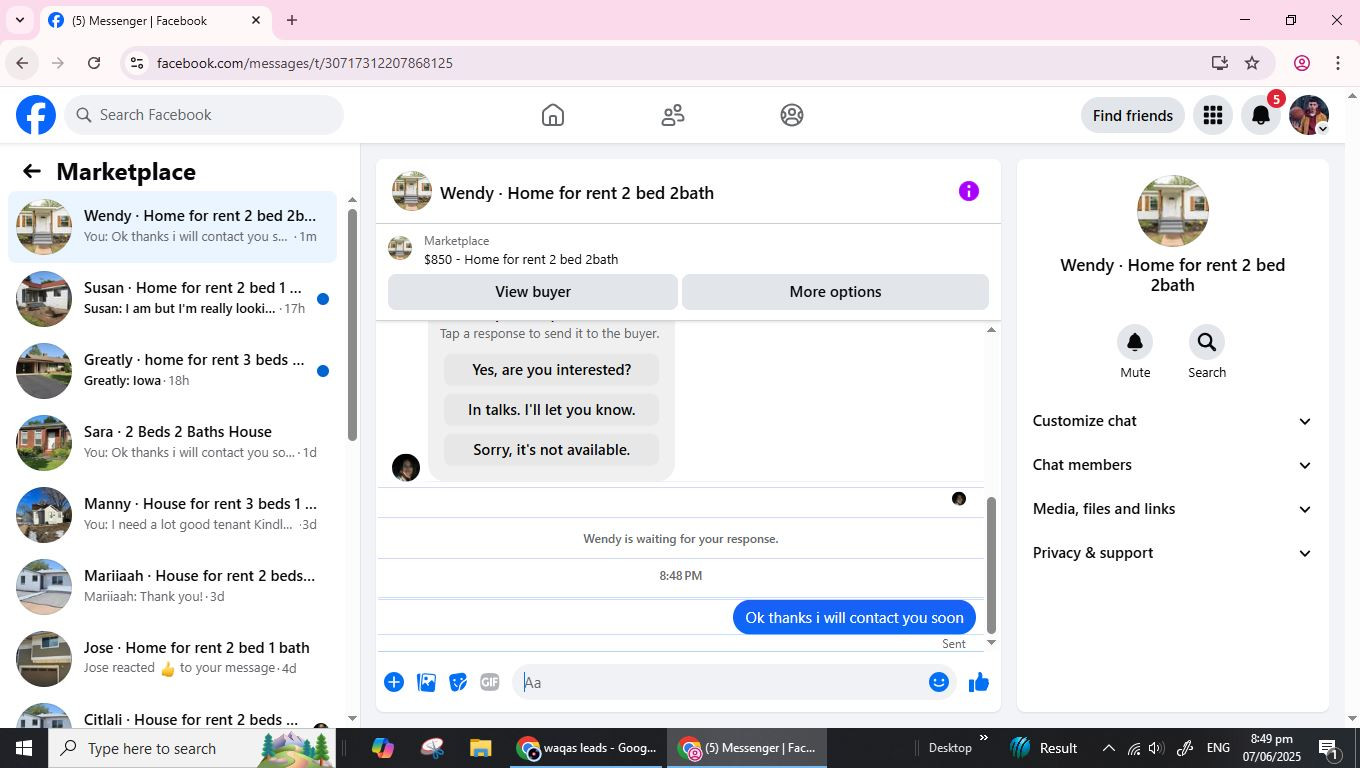
Task: Choose a sticker in the composer
Action: pyautogui.click(x=458, y=682)
